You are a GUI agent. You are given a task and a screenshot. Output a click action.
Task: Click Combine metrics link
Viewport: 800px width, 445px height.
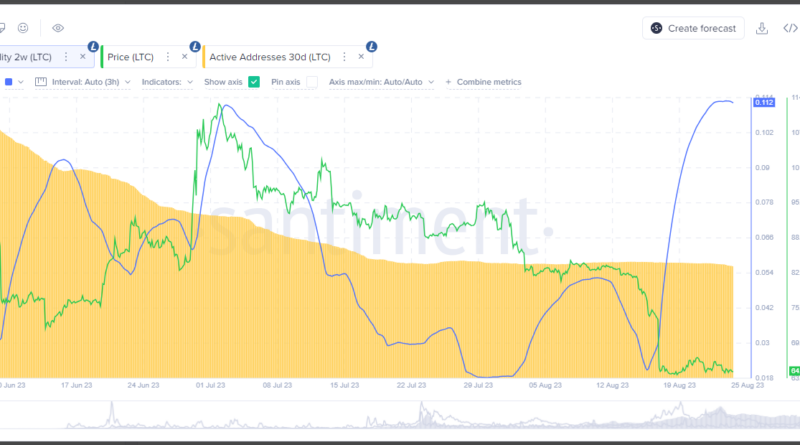point(483,82)
